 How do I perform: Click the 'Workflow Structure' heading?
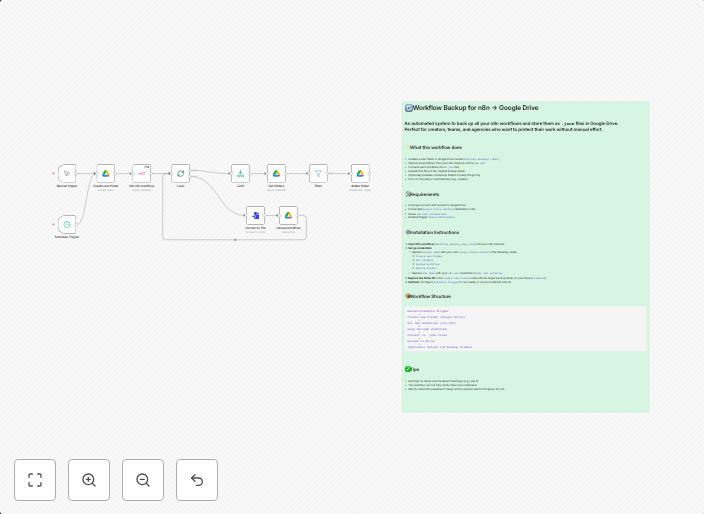click(x=430, y=296)
